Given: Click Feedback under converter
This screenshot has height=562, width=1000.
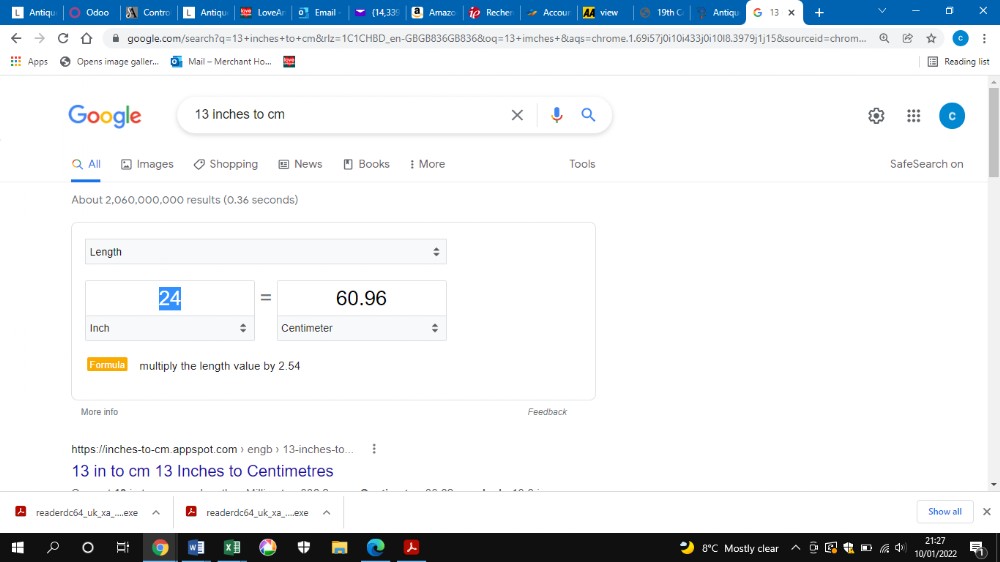Looking at the screenshot, I should pyautogui.click(x=547, y=412).
